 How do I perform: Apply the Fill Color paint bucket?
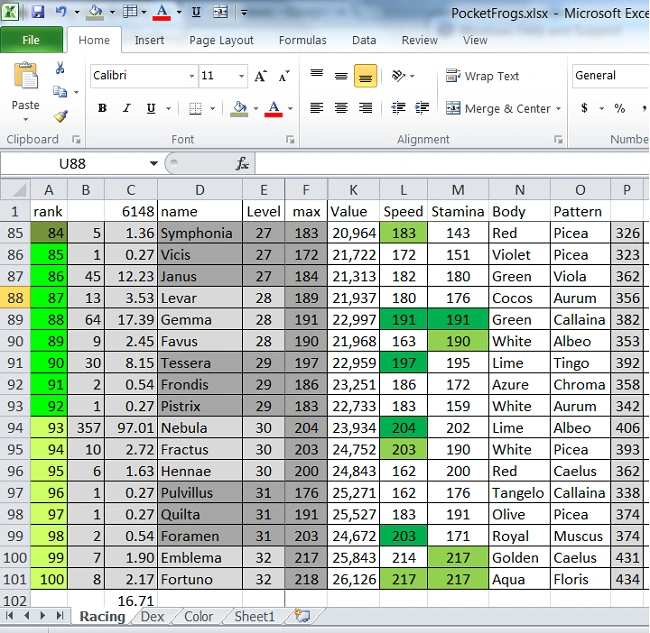click(239, 109)
